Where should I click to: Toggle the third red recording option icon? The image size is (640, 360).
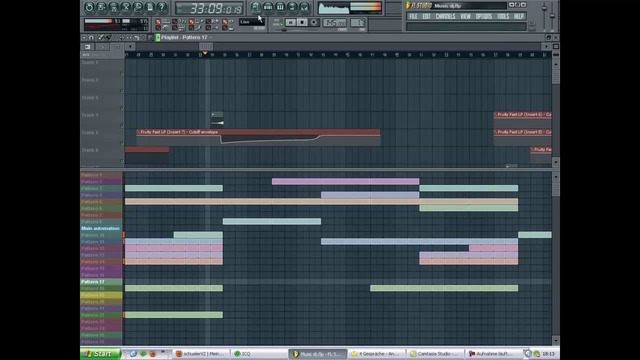191,21
